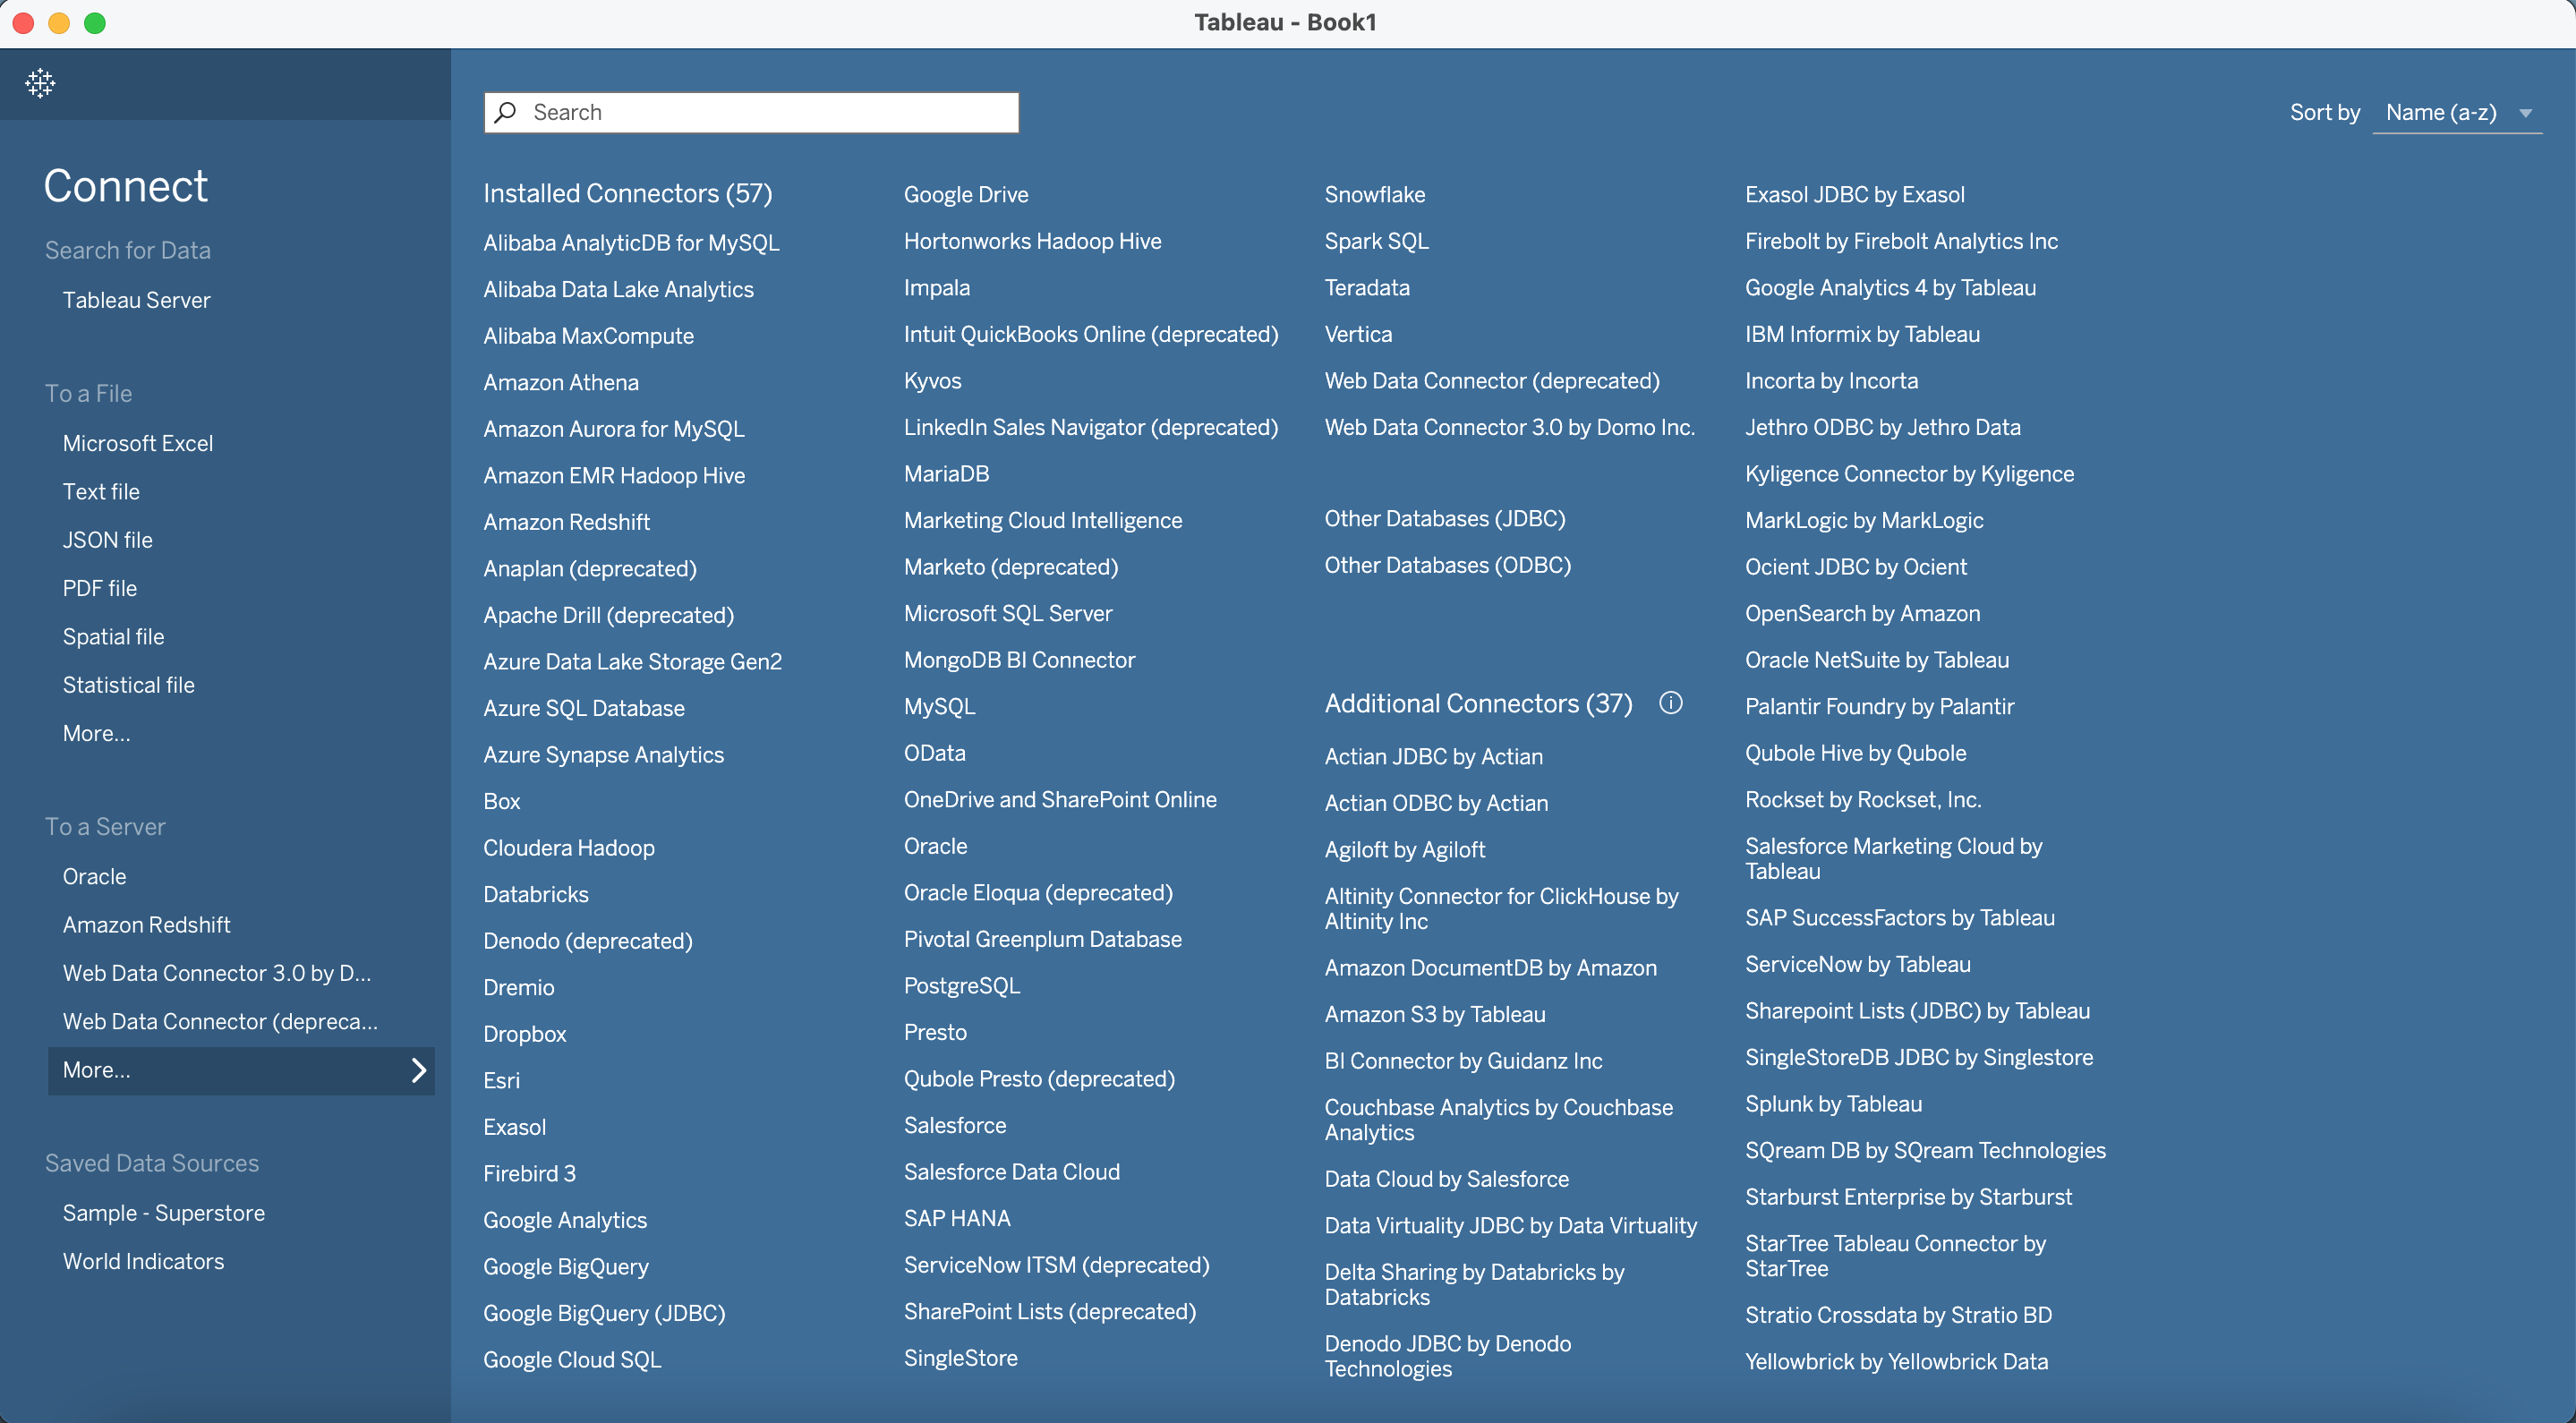This screenshot has width=2576, height=1423.
Task: Open the Name (a-z) sort dropdown
Action: coord(2457,112)
